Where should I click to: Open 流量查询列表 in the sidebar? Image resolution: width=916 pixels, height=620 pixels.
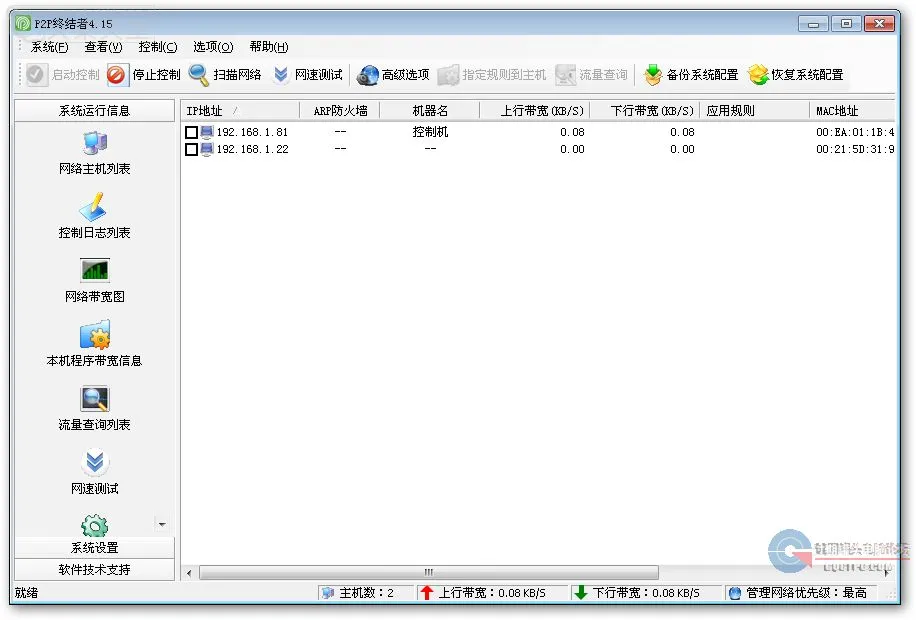pos(94,399)
